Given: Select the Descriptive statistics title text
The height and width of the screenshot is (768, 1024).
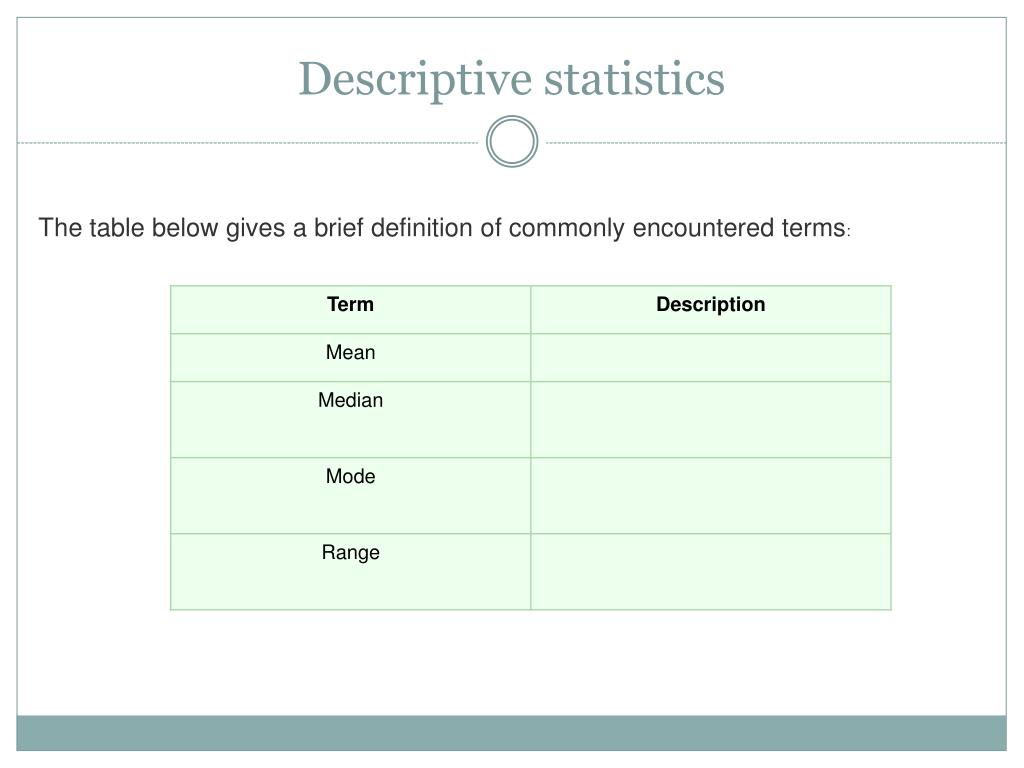Looking at the screenshot, I should click(x=511, y=80).
